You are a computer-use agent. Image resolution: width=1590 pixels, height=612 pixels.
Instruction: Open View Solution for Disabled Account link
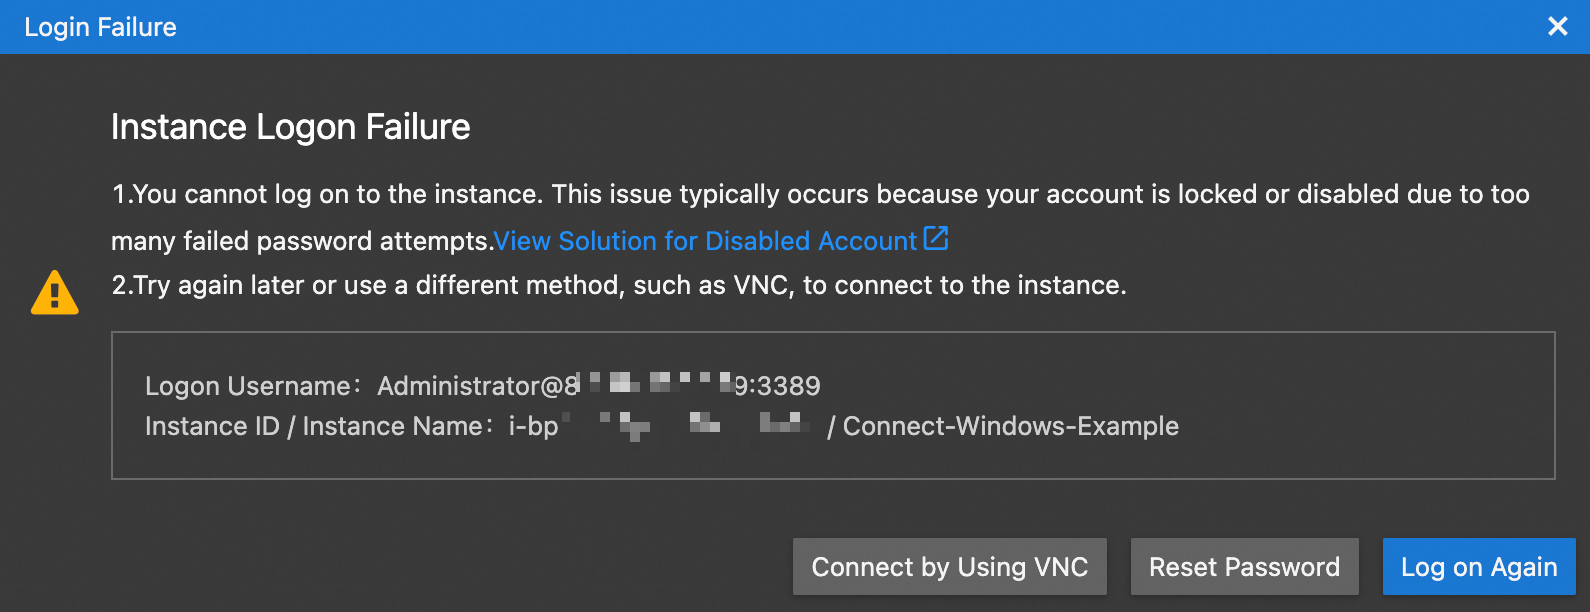click(705, 241)
